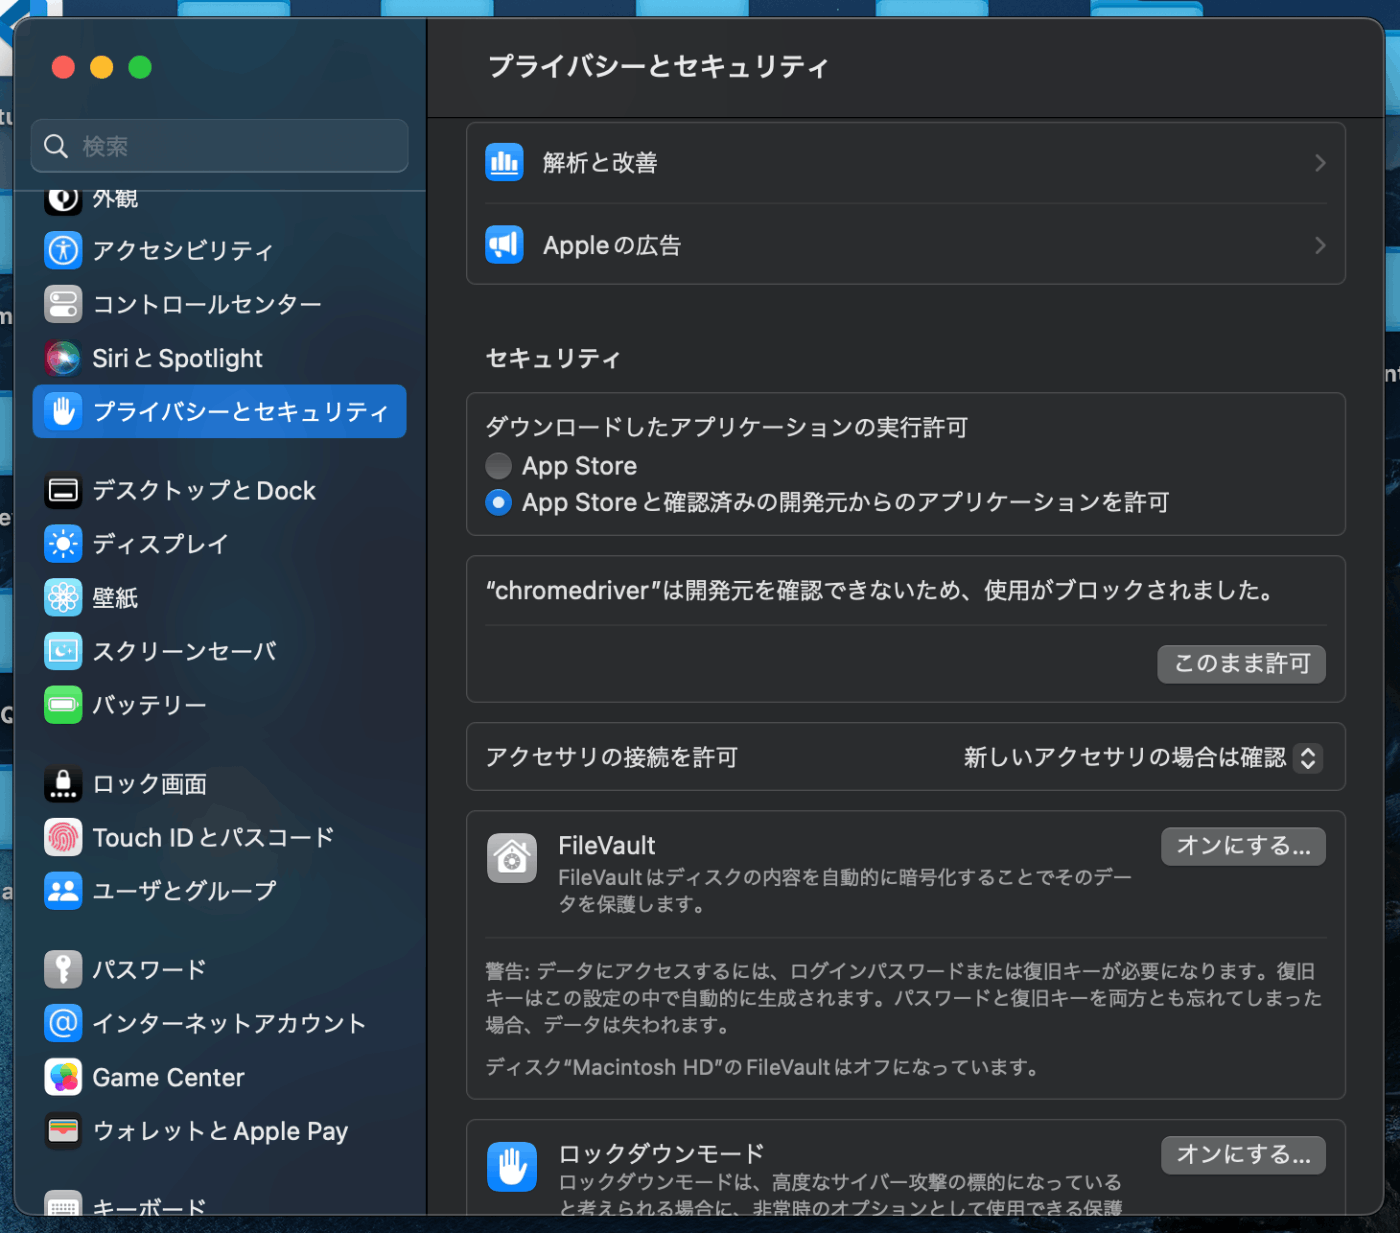Image resolution: width=1400 pixels, height=1233 pixels.
Task: Open the Game Center icon
Action: click(63, 1077)
